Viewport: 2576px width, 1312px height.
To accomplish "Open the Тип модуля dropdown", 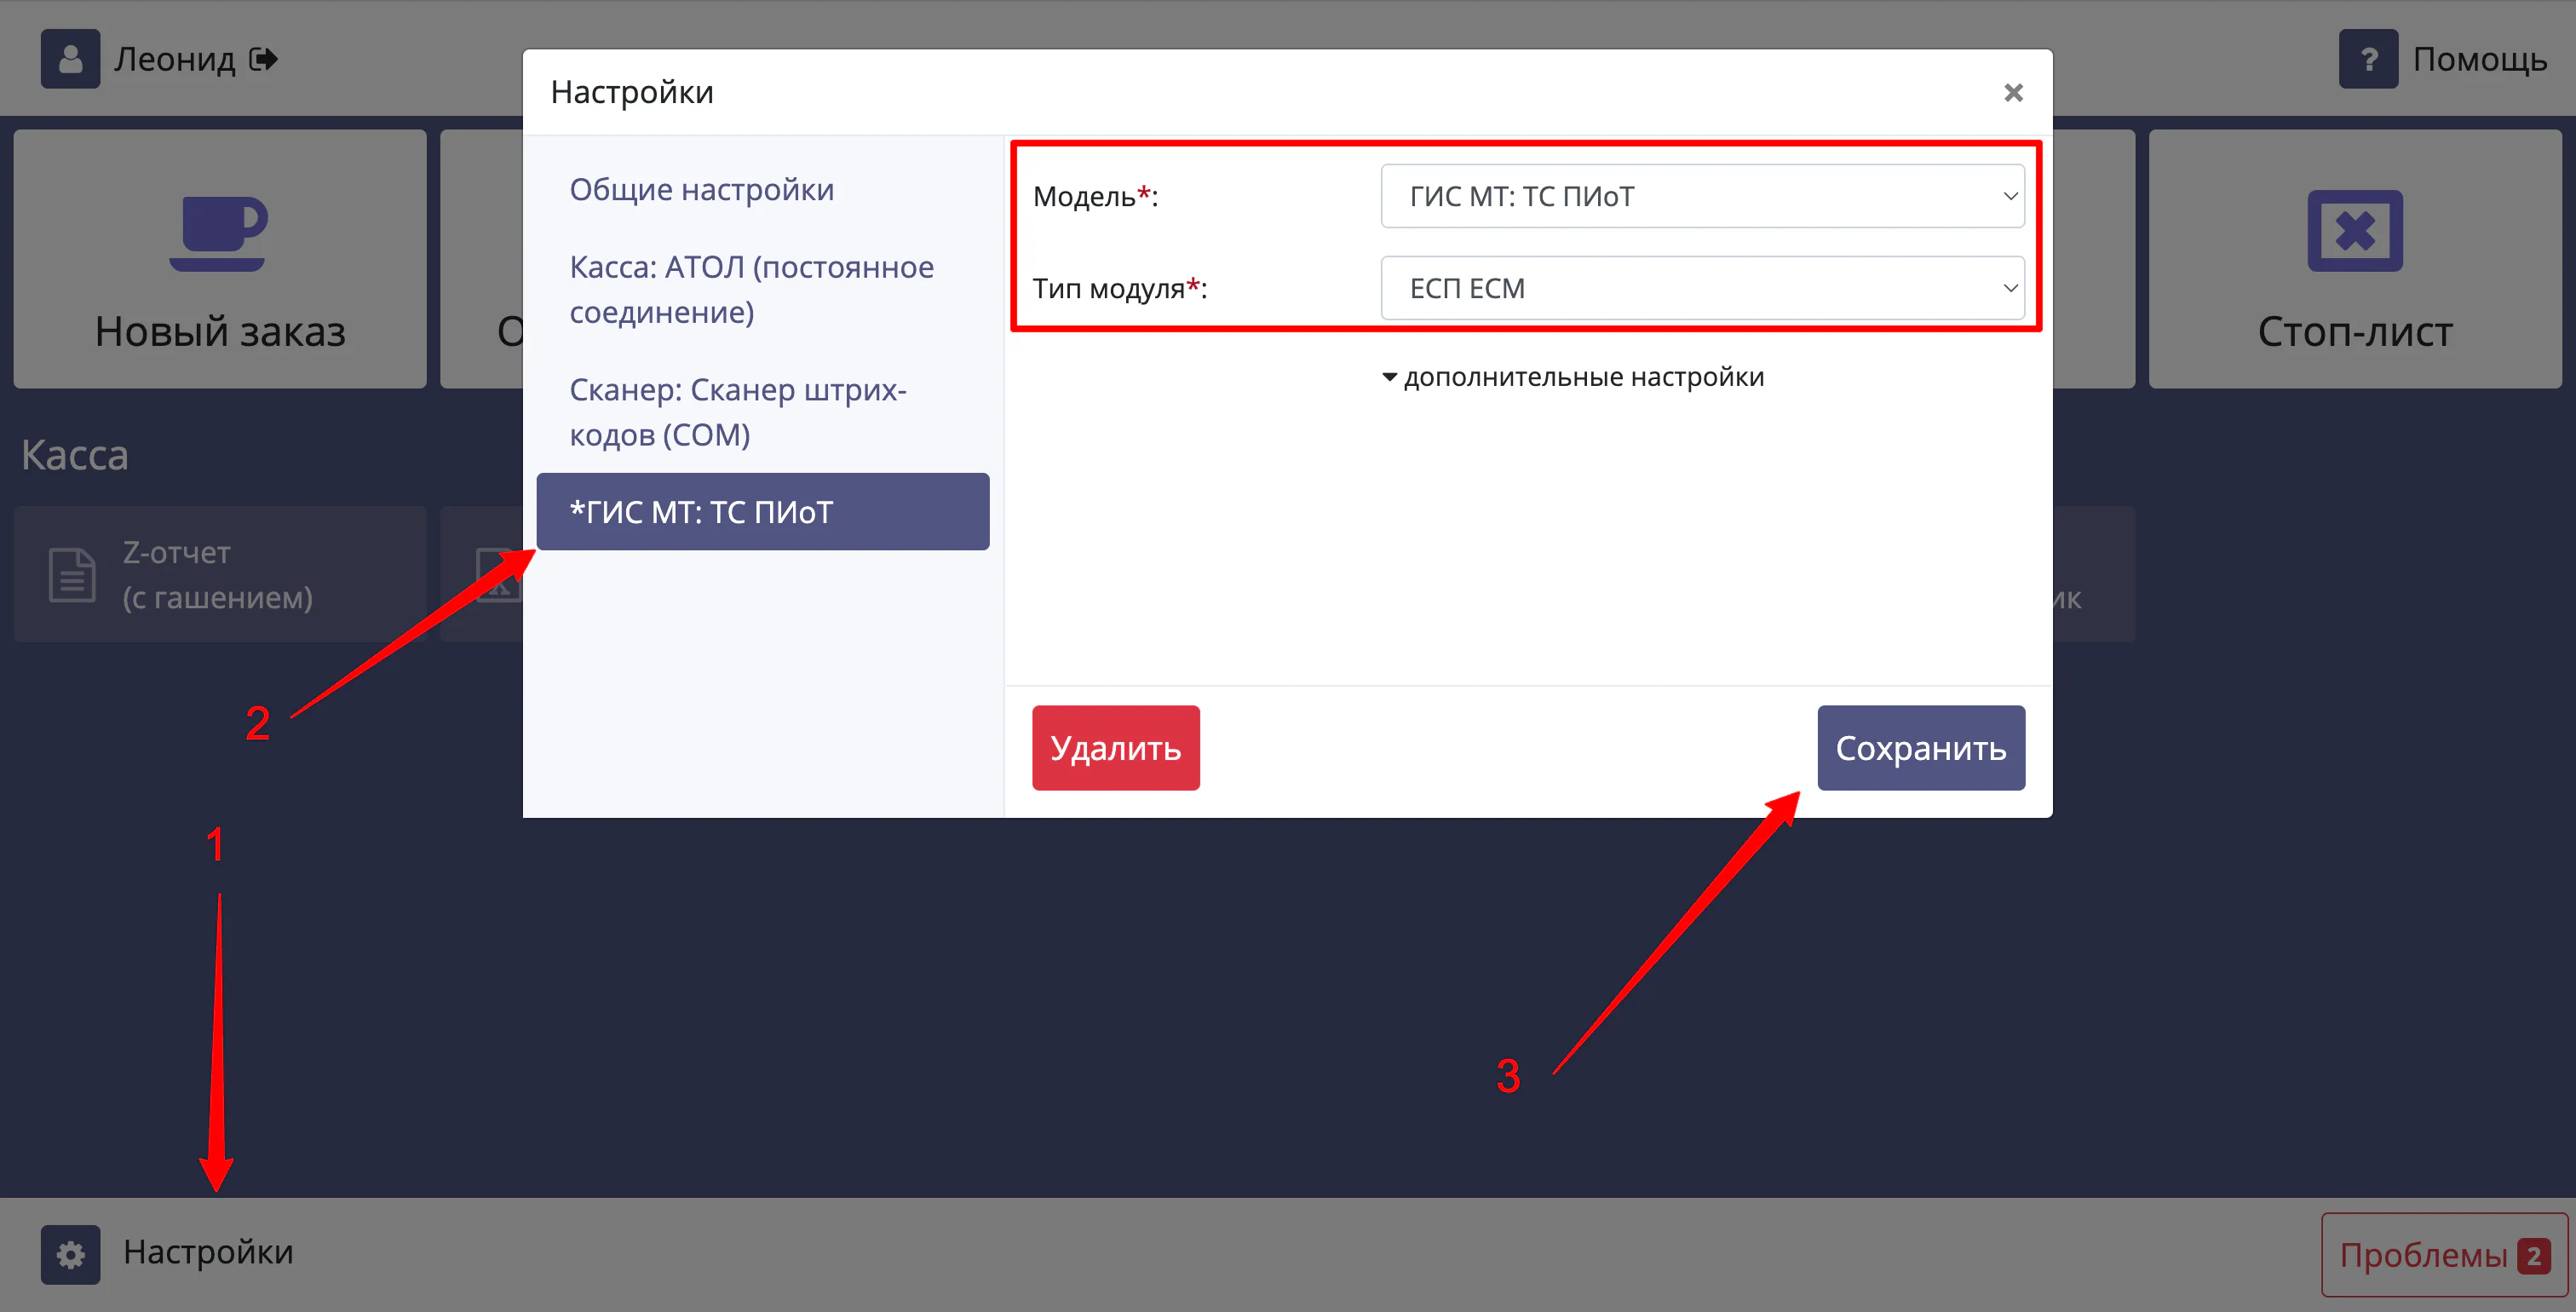I will tap(1702, 288).
